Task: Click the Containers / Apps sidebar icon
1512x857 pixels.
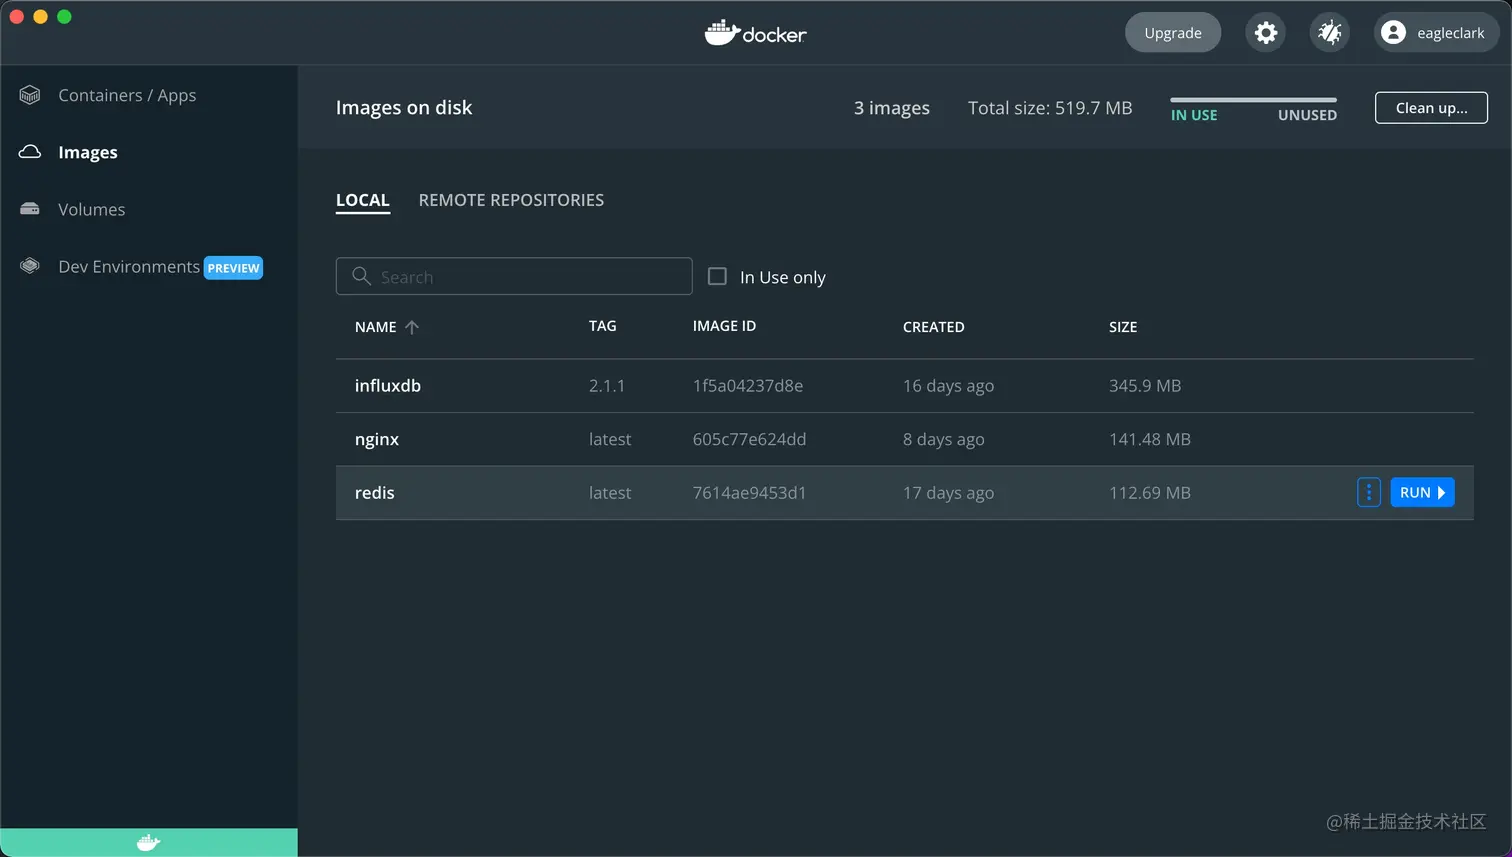Action: pyautogui.click(x=30, y=95)
